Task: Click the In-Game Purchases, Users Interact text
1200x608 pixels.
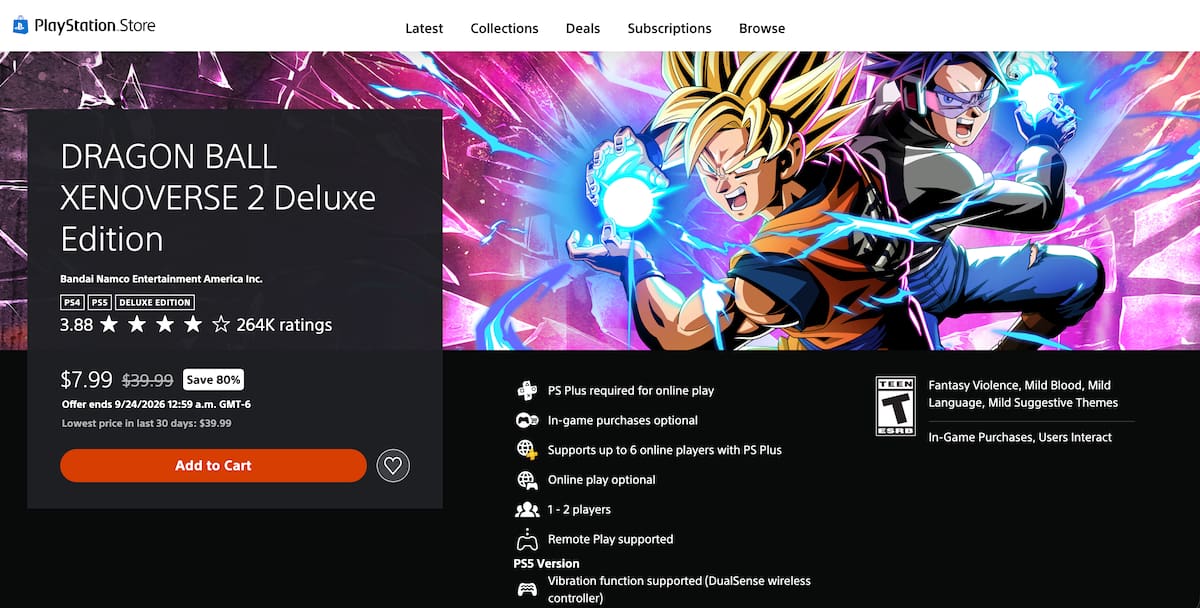Action: [x=1020, y=437]
